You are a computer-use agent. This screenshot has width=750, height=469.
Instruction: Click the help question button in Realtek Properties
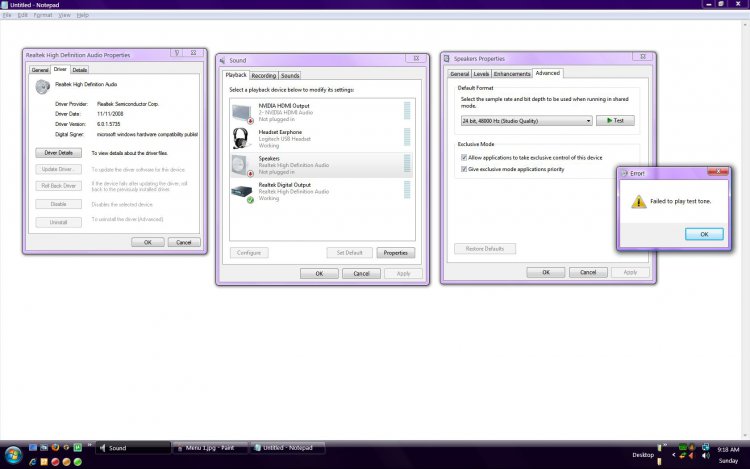tap(177, 53)
